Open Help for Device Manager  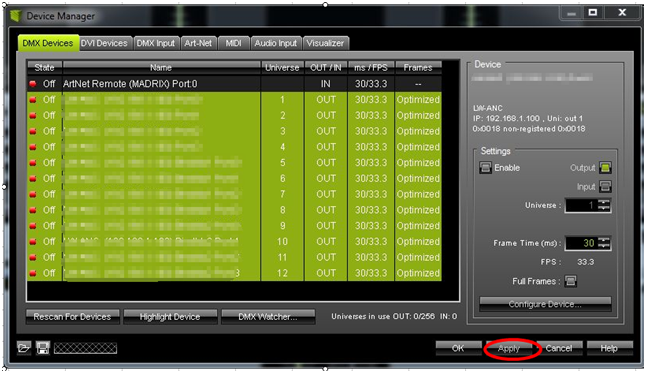609,348
